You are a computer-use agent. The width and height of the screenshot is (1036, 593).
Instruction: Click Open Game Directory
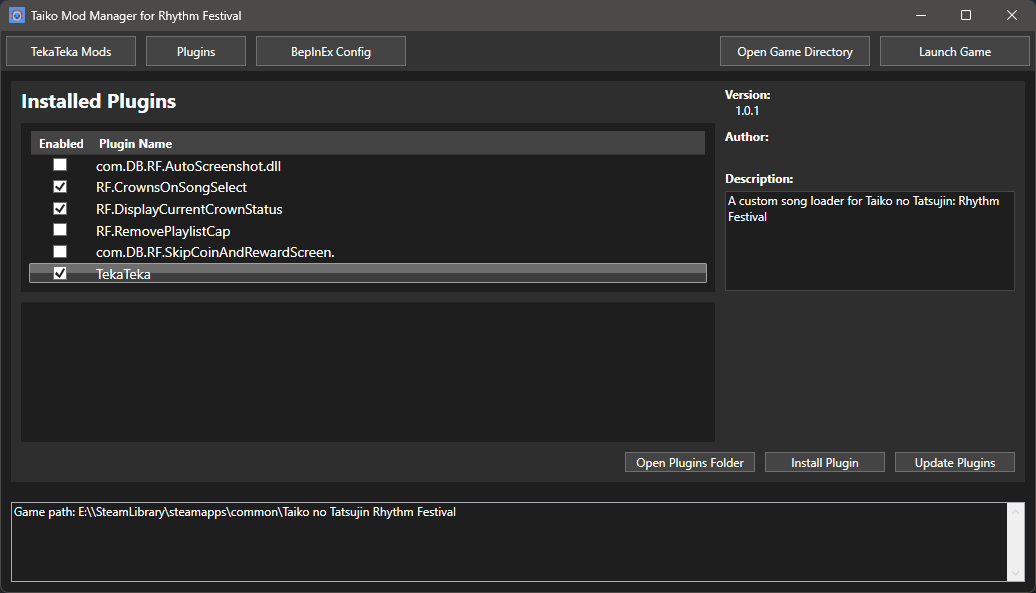pyautogui.click(x=794, y=50)
